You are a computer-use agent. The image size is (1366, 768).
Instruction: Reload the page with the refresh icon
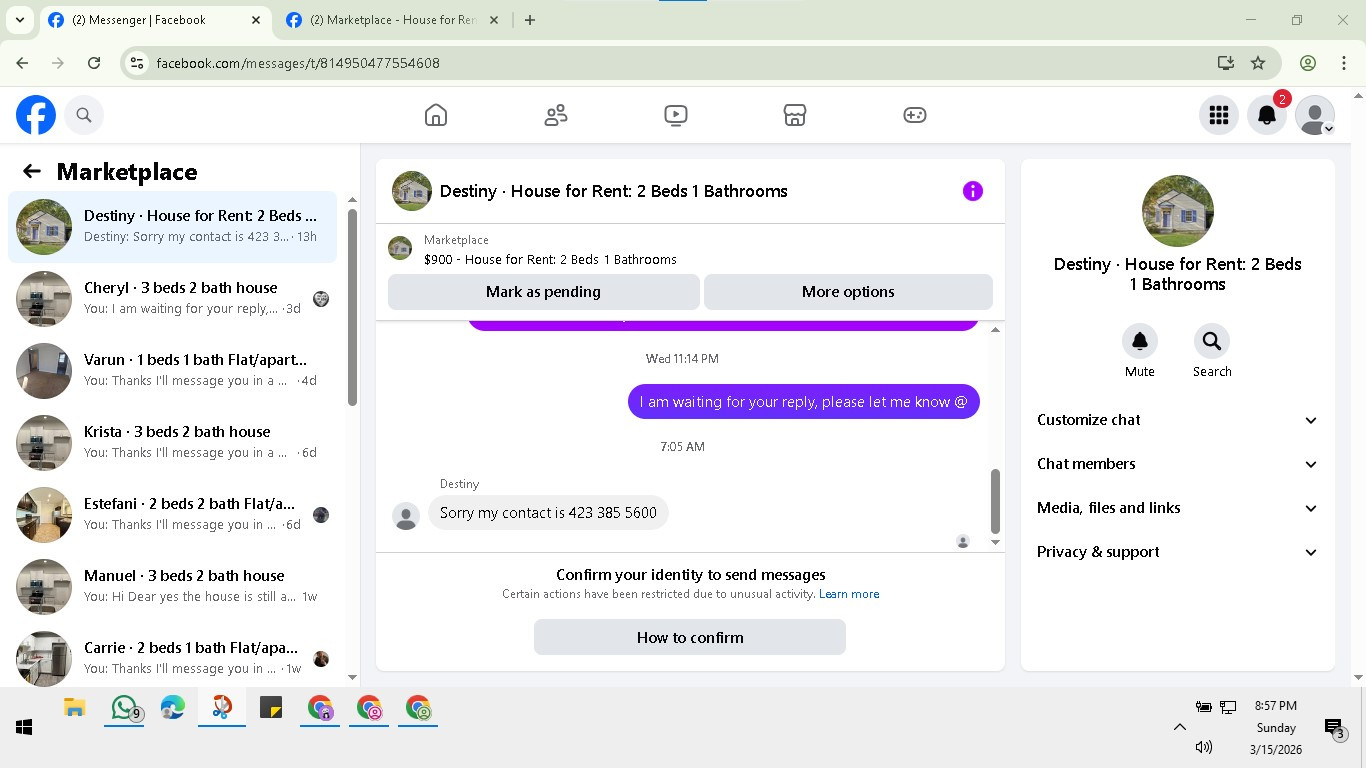point(94,63)
